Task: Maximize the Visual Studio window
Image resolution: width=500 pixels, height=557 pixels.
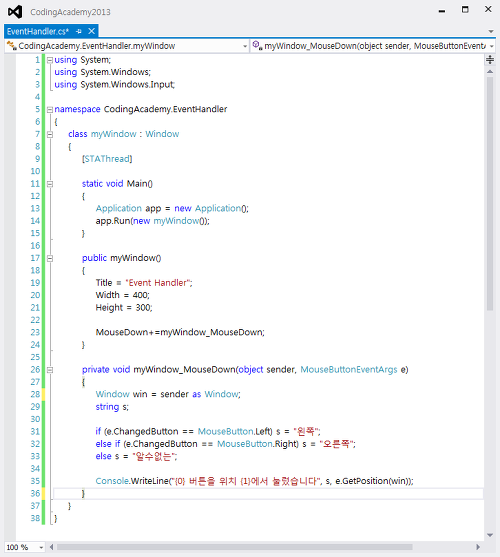Action: [465, 10]
